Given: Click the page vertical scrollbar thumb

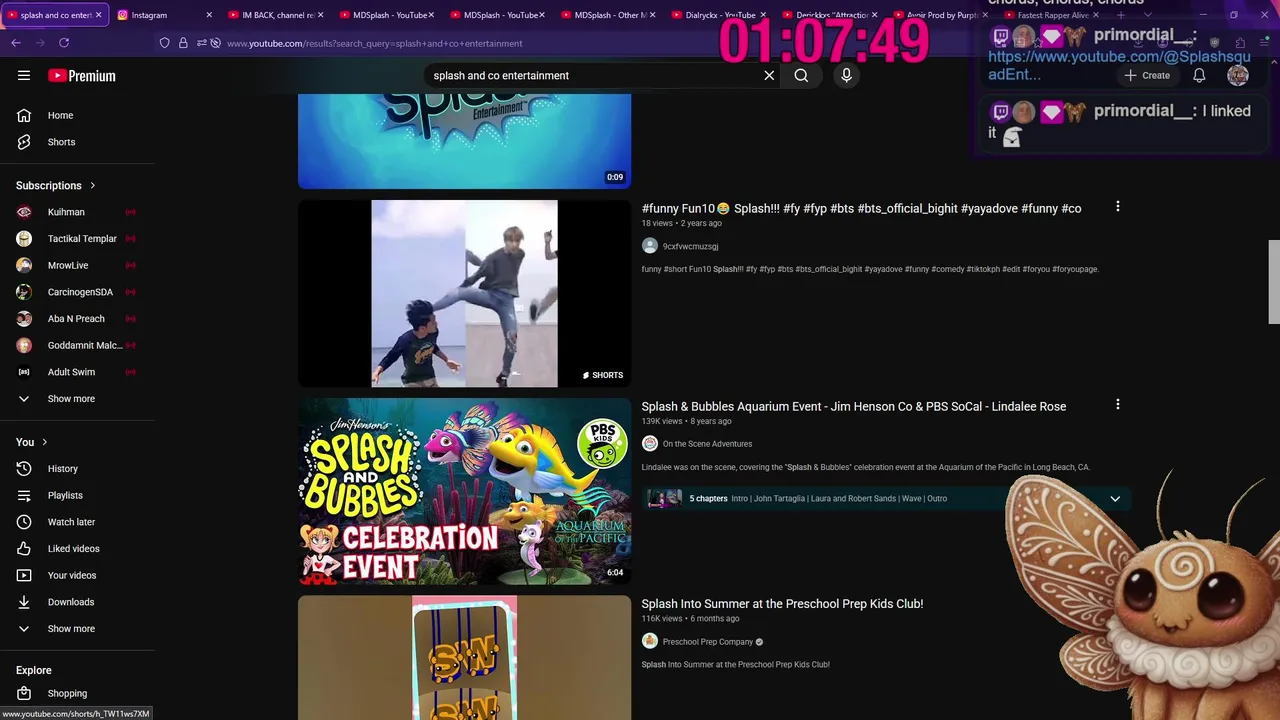Looking at the screenshot, I should 1273,282.
